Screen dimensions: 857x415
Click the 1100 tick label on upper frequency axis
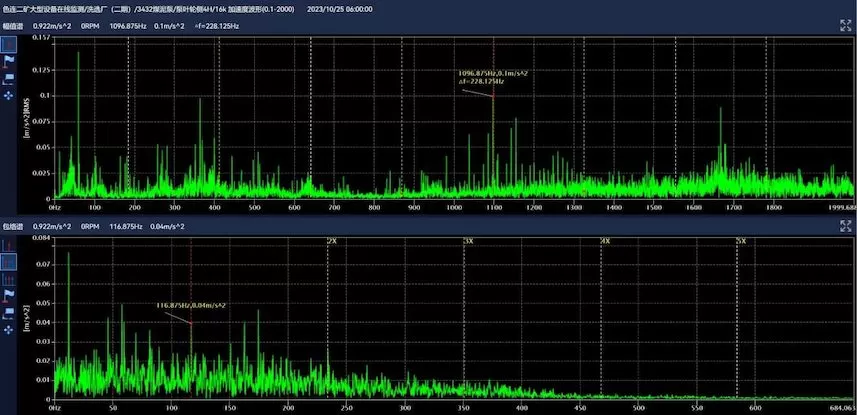(493, 208)
